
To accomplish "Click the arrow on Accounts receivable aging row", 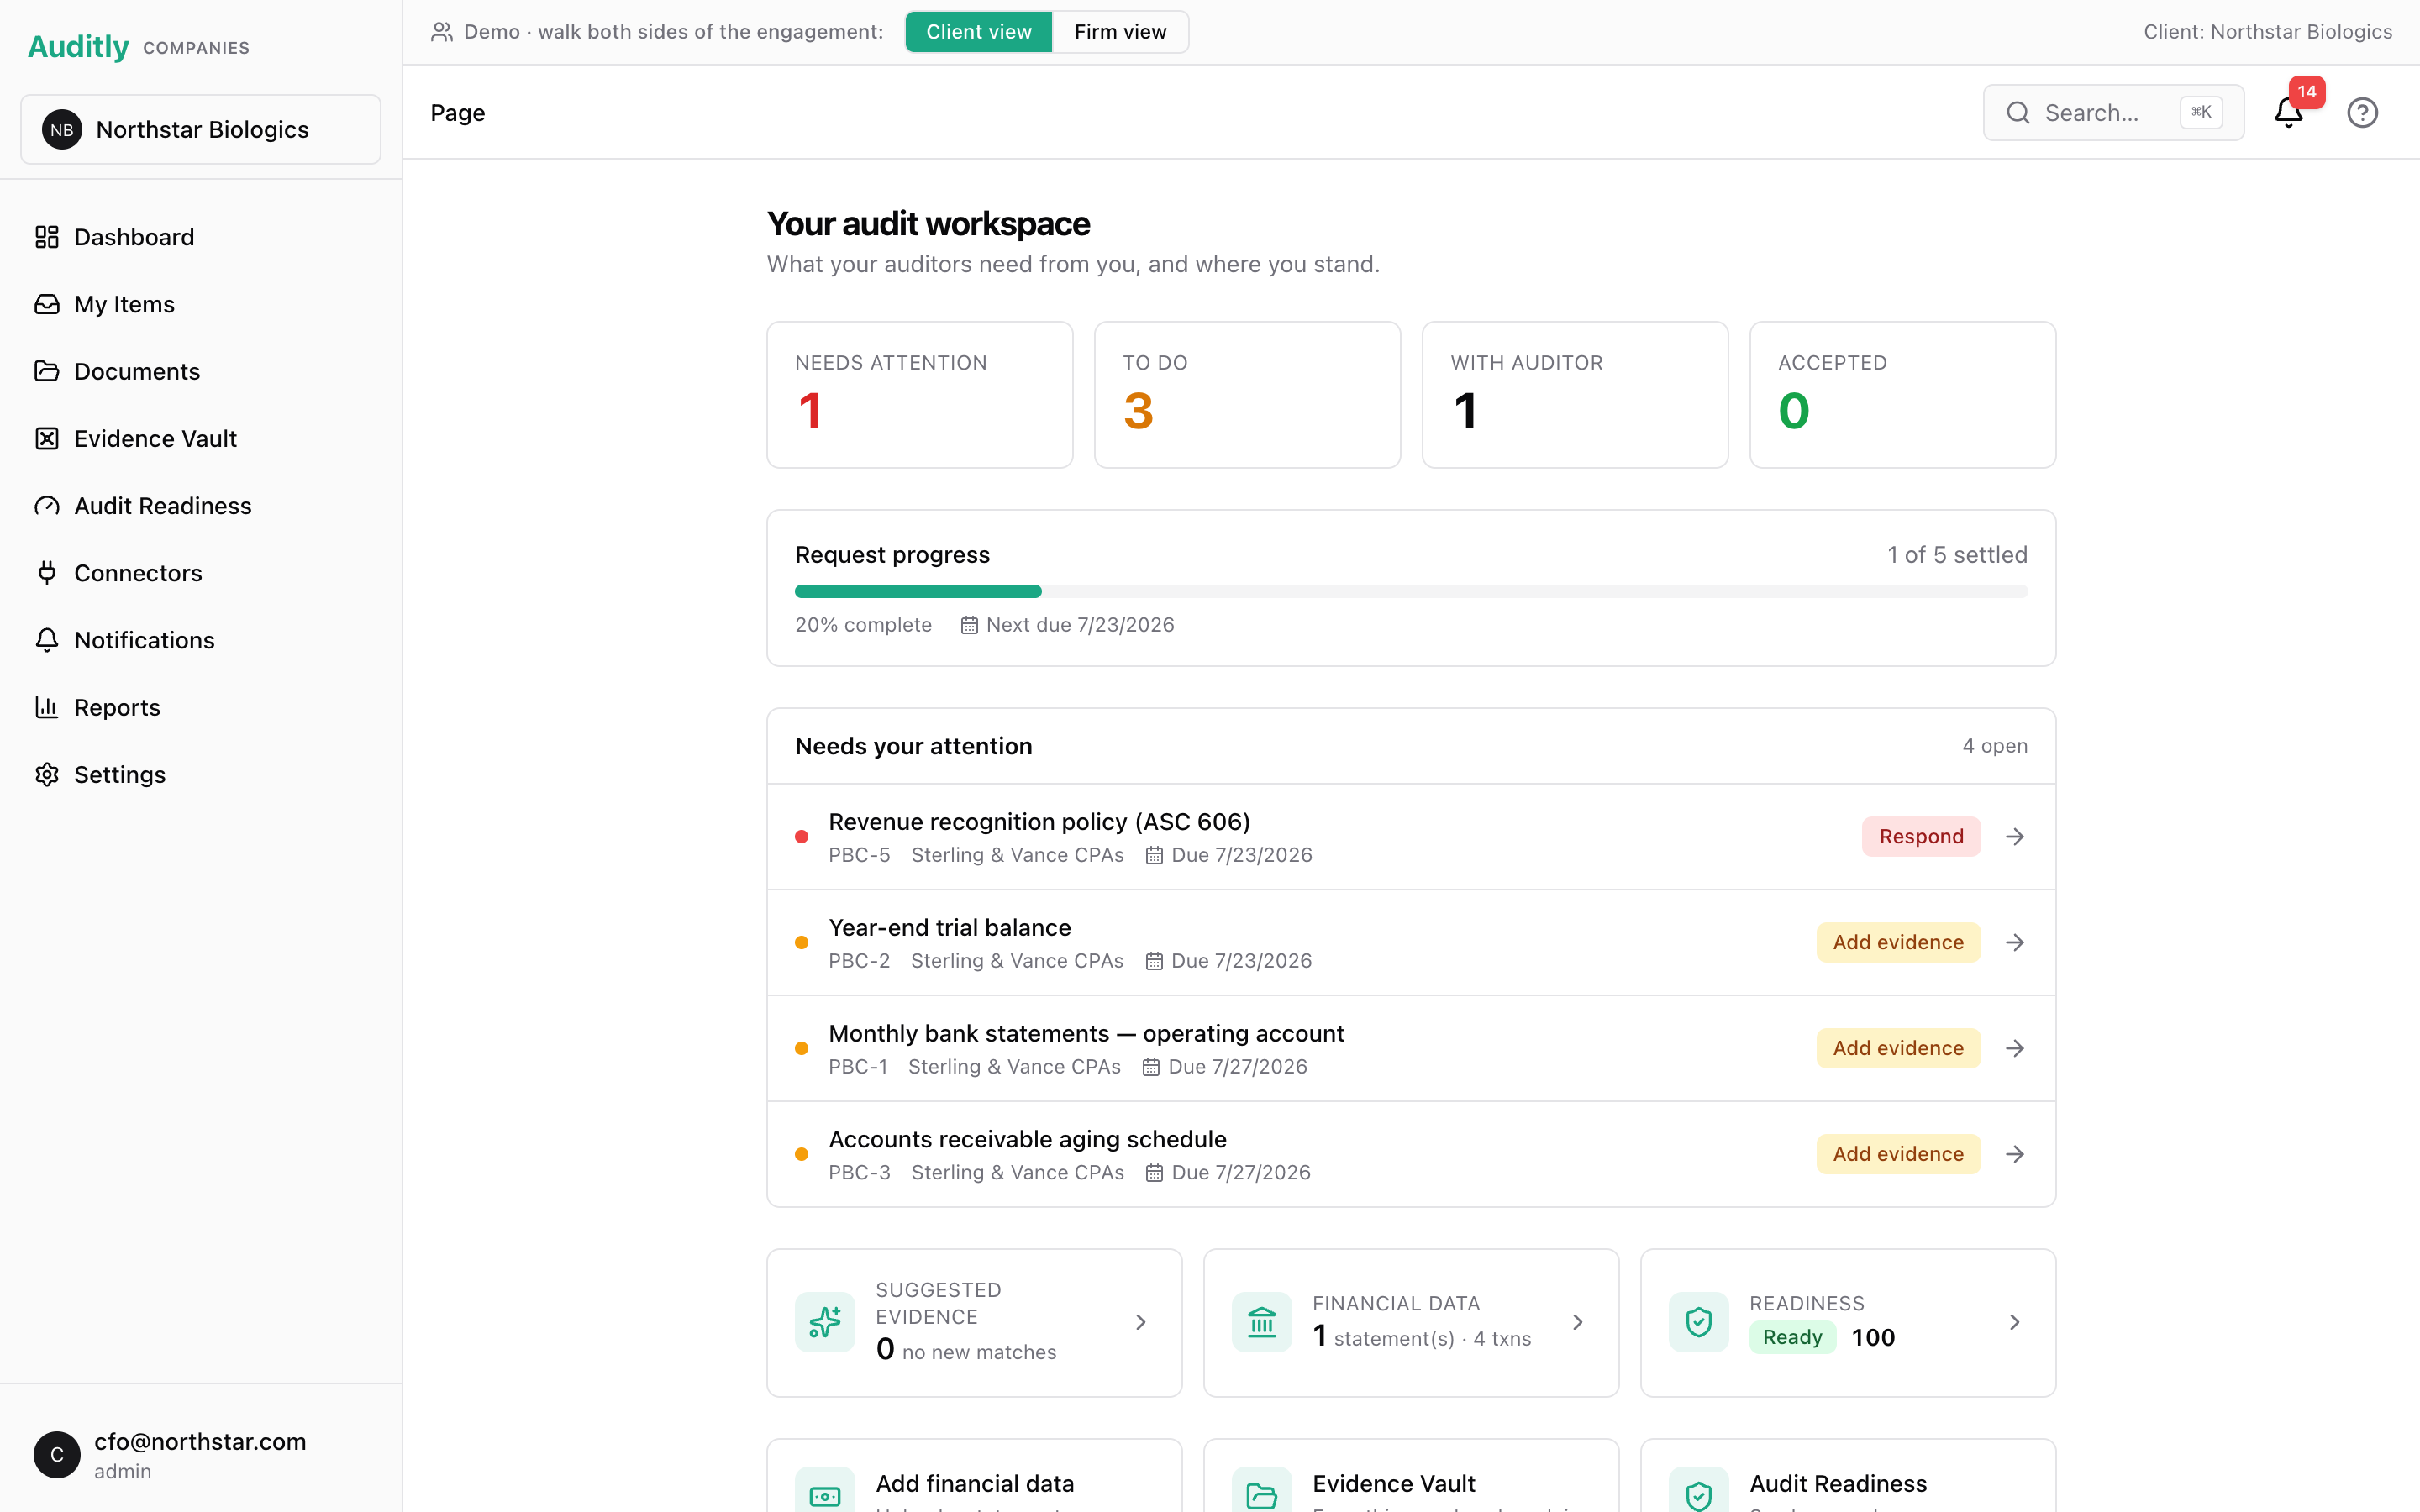I will click(2015, 1154).
